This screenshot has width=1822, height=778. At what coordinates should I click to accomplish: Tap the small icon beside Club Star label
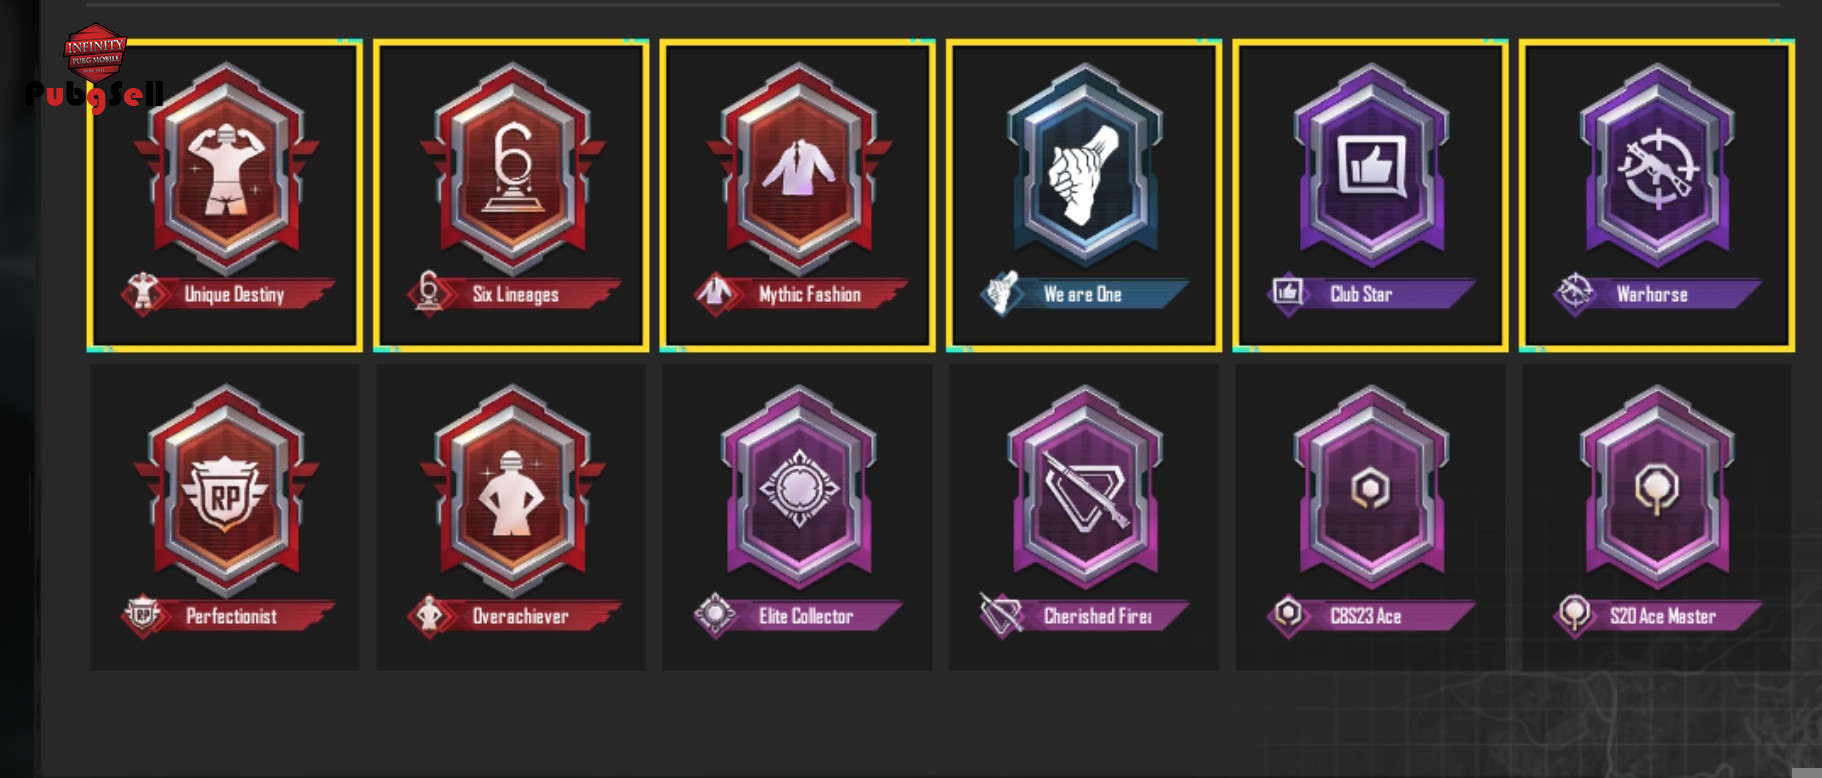[1288, 293]
